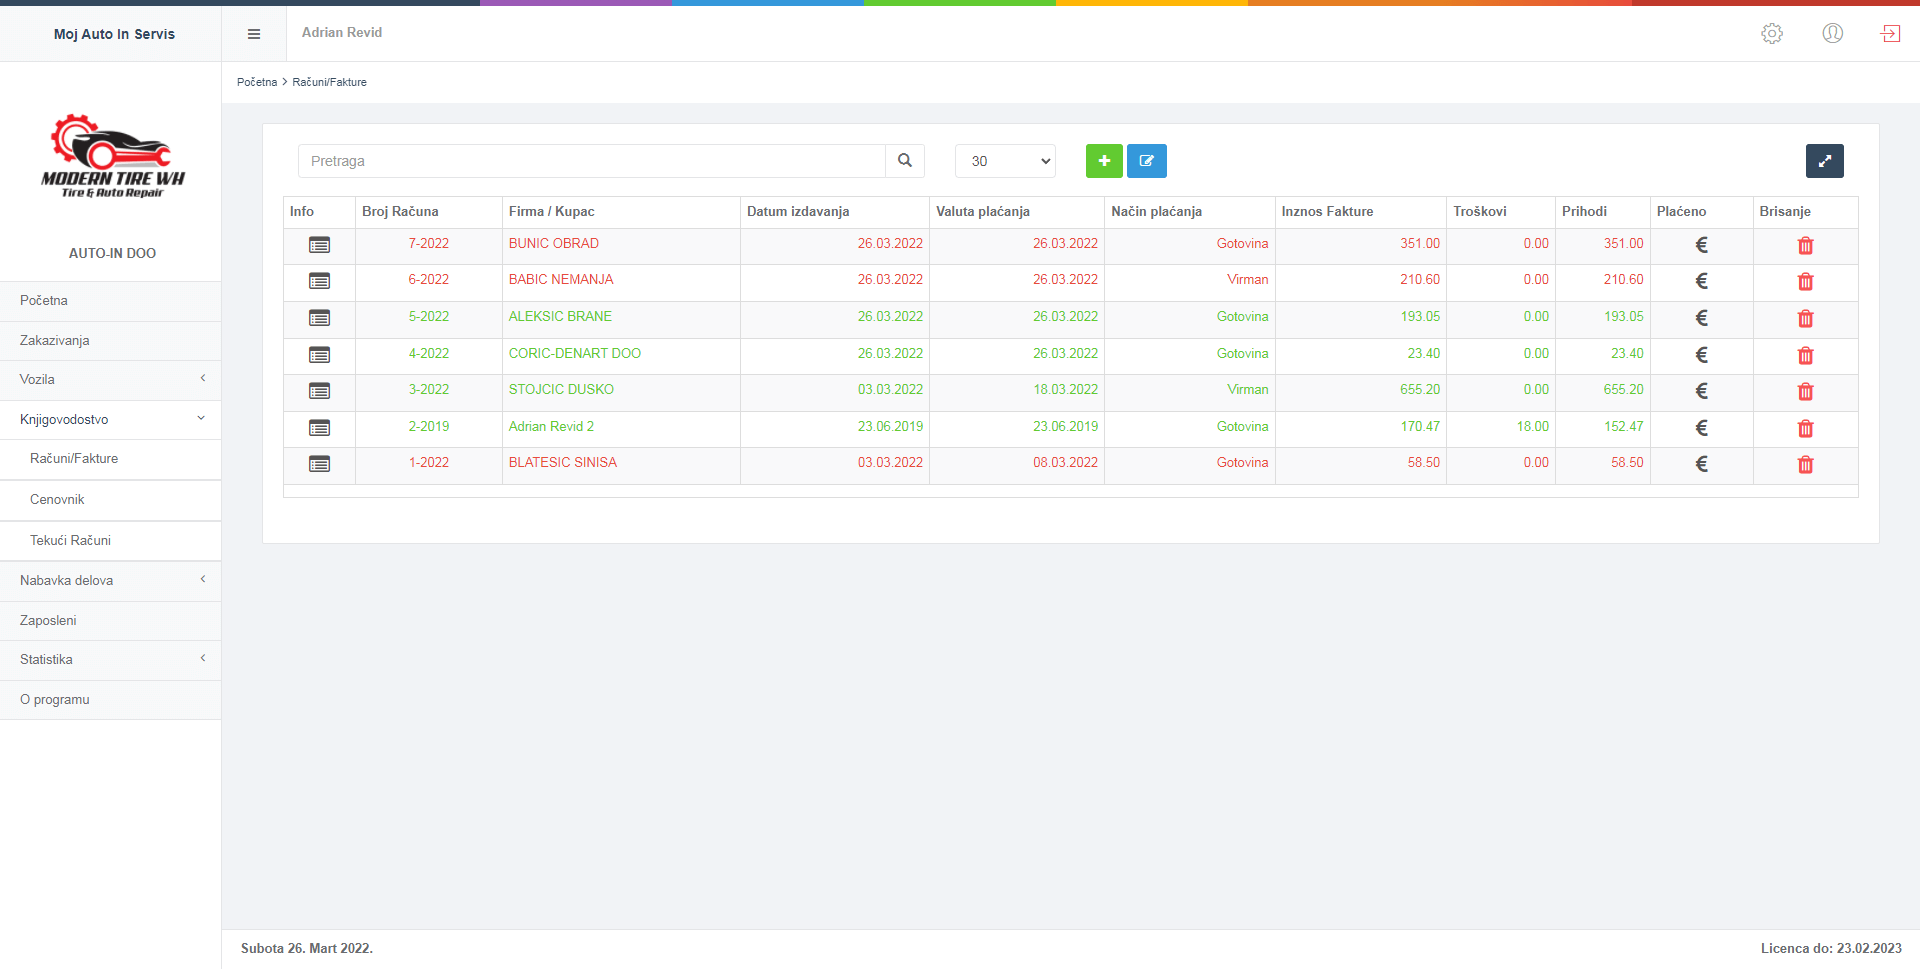Select Tekući Računi in the sidebar
The width and height of the screenshot is (1920, 969).
pyautogui.click(x=70, y=541)
